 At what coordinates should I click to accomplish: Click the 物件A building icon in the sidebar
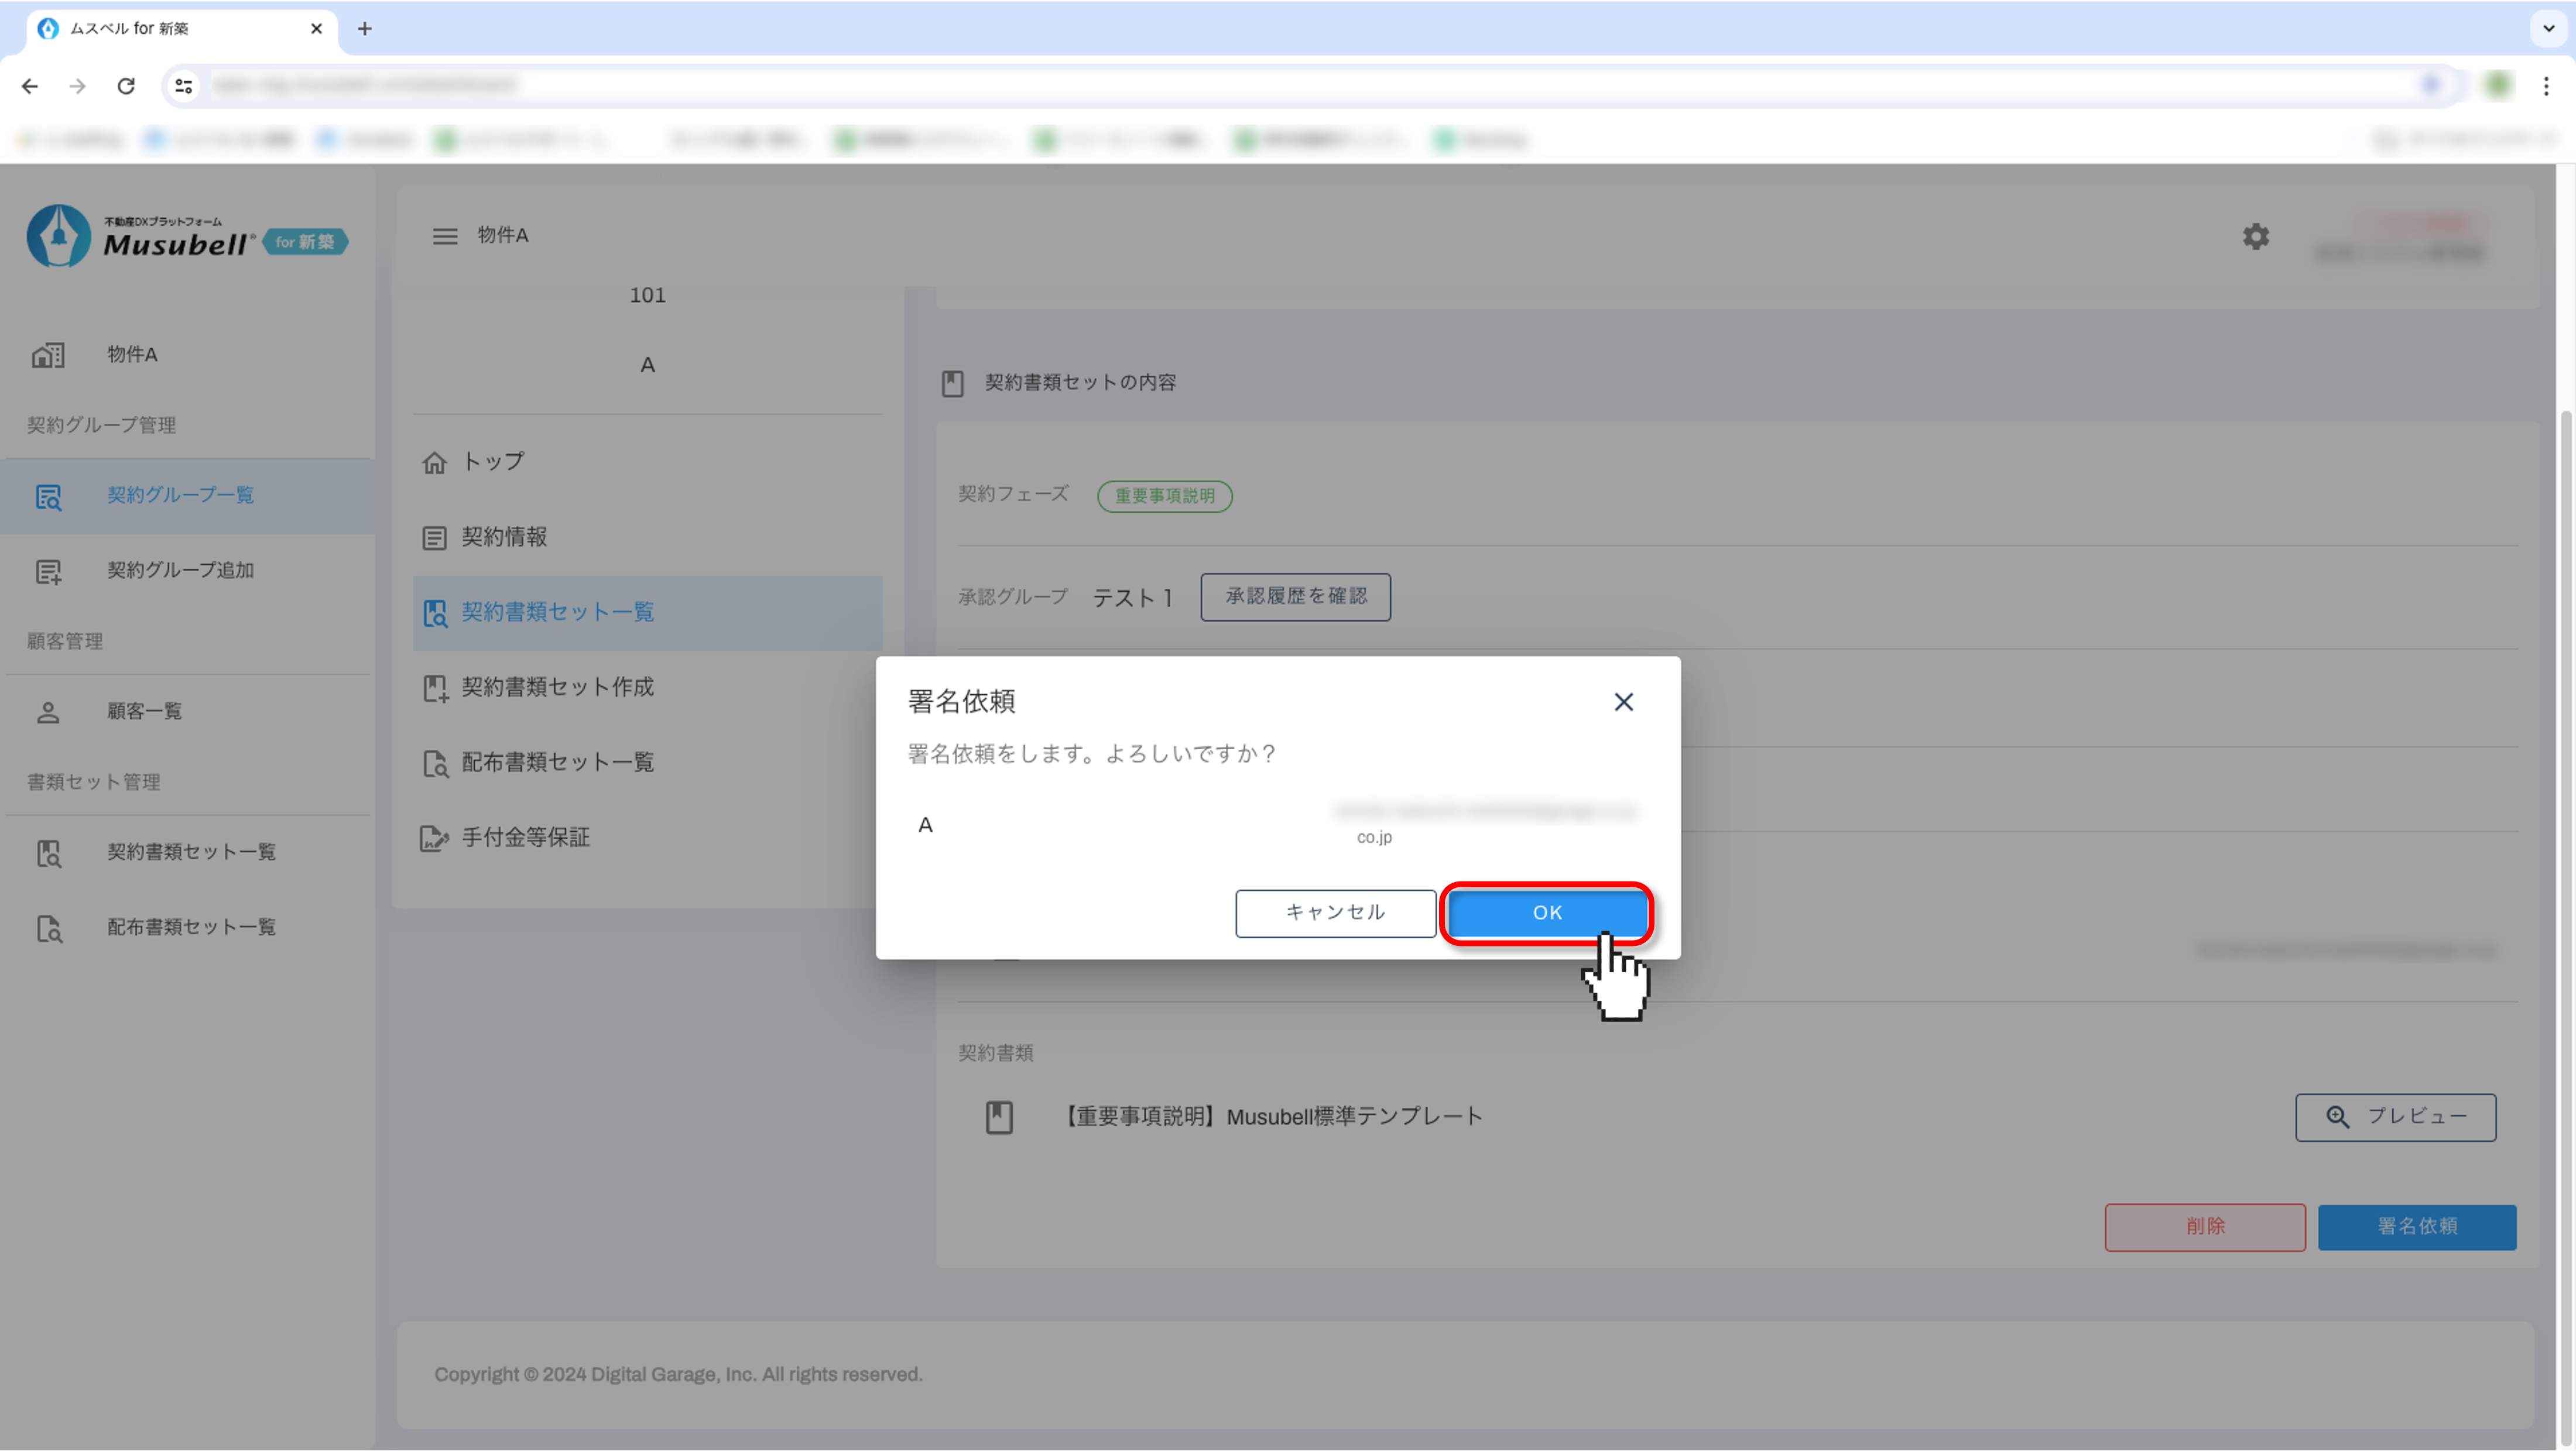48,355
